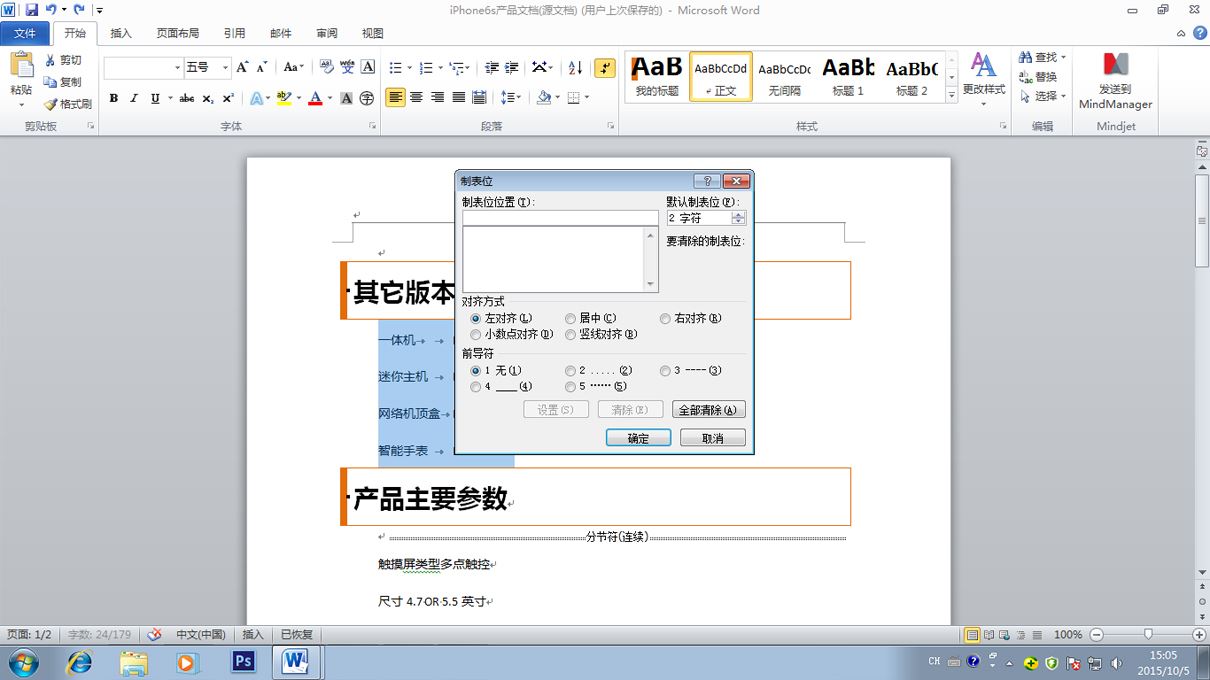Viewport: 1210px width, 680px height.
Task: Increase paragraph indent
Action: click(512, 67)
